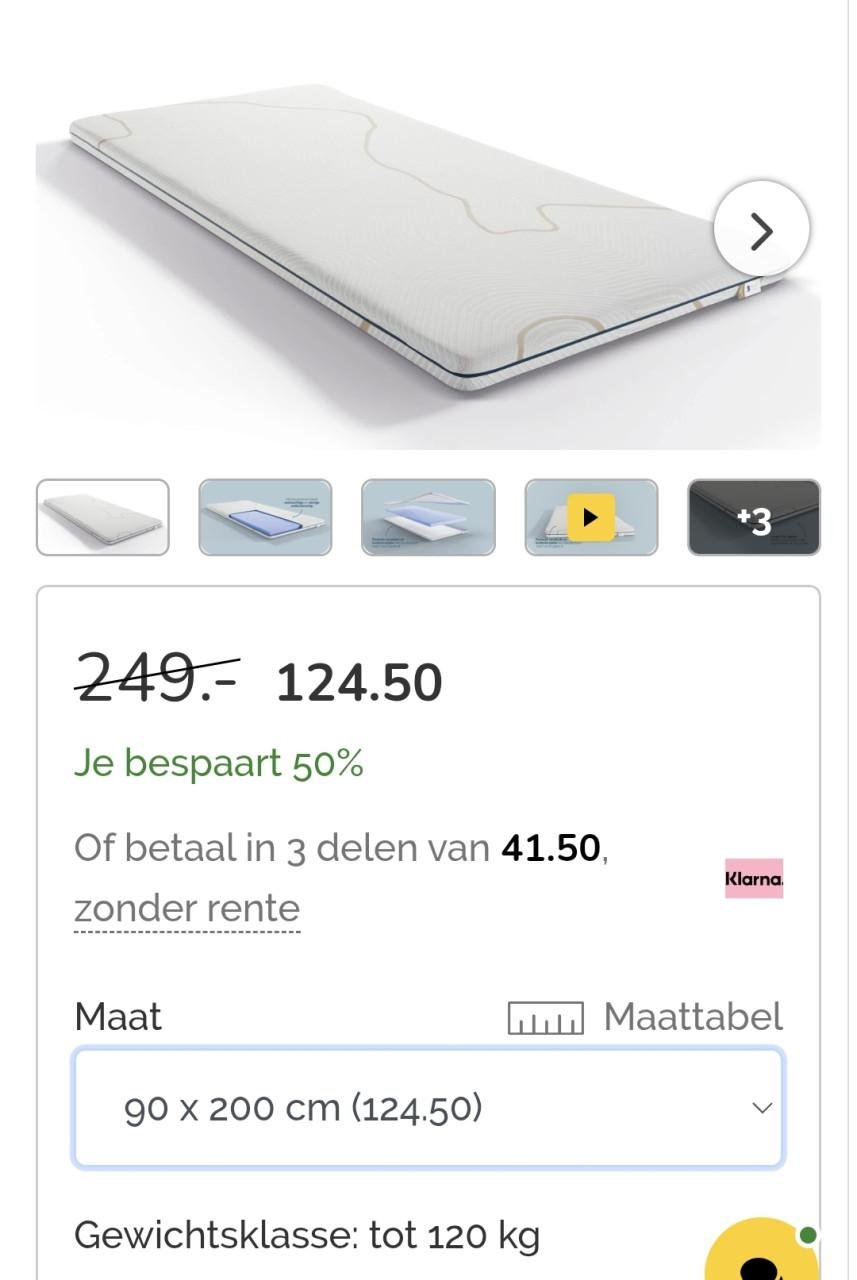Viewport: 857px width, 1280px height.
Task: Click the discounted price 124.50
Action: pos(359,683)
